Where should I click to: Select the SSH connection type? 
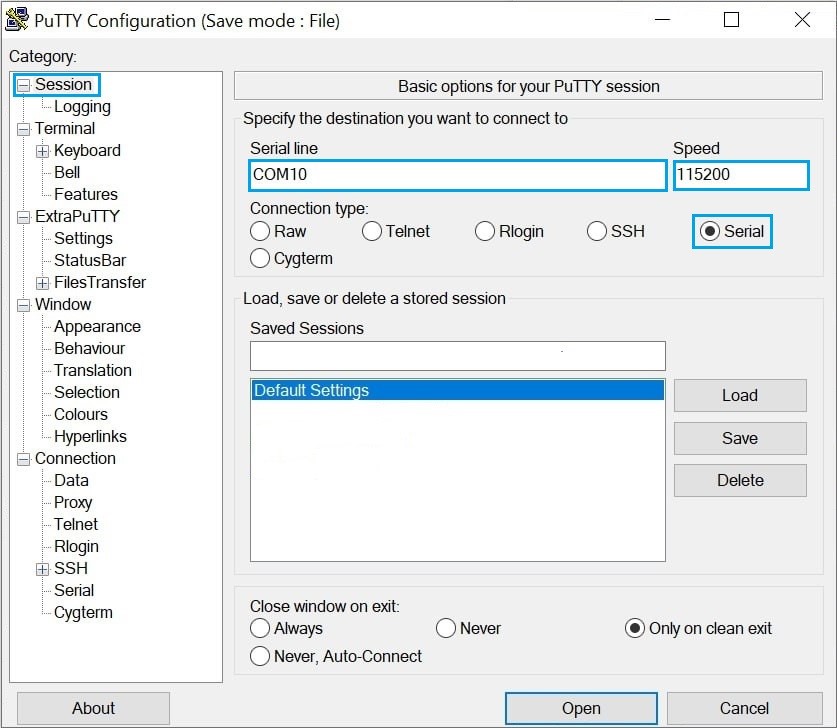[x=616, y=231]
